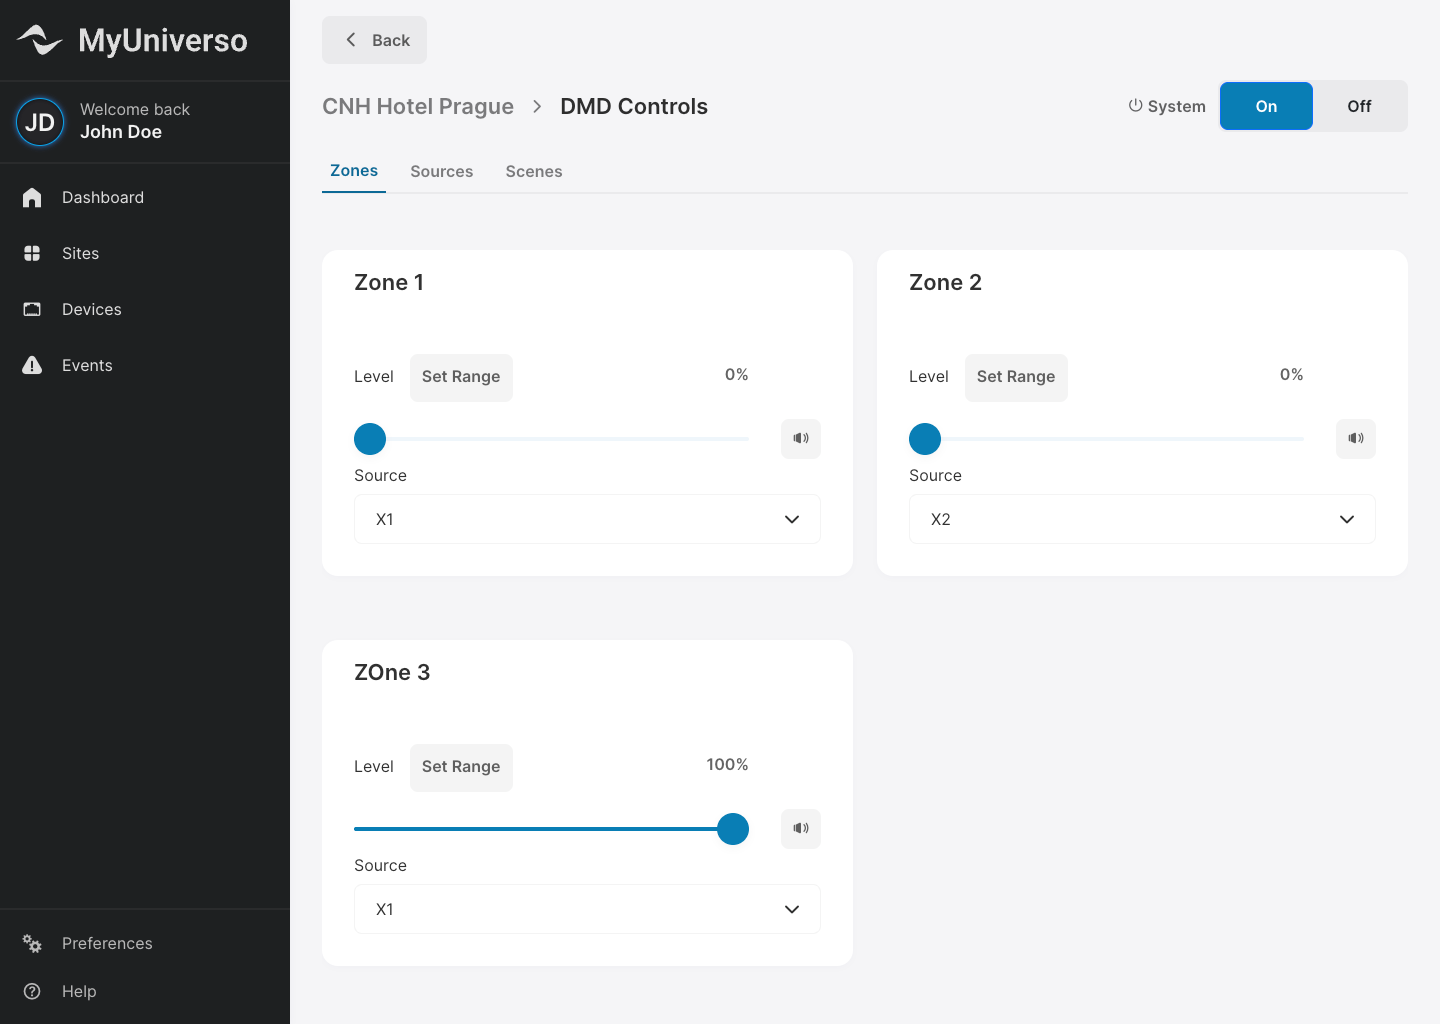The height and width of the screenshot is (1024, 1440).
Task: Open ZOne 3 Source dropdown showing X1
Action: (x=587, y=909)
